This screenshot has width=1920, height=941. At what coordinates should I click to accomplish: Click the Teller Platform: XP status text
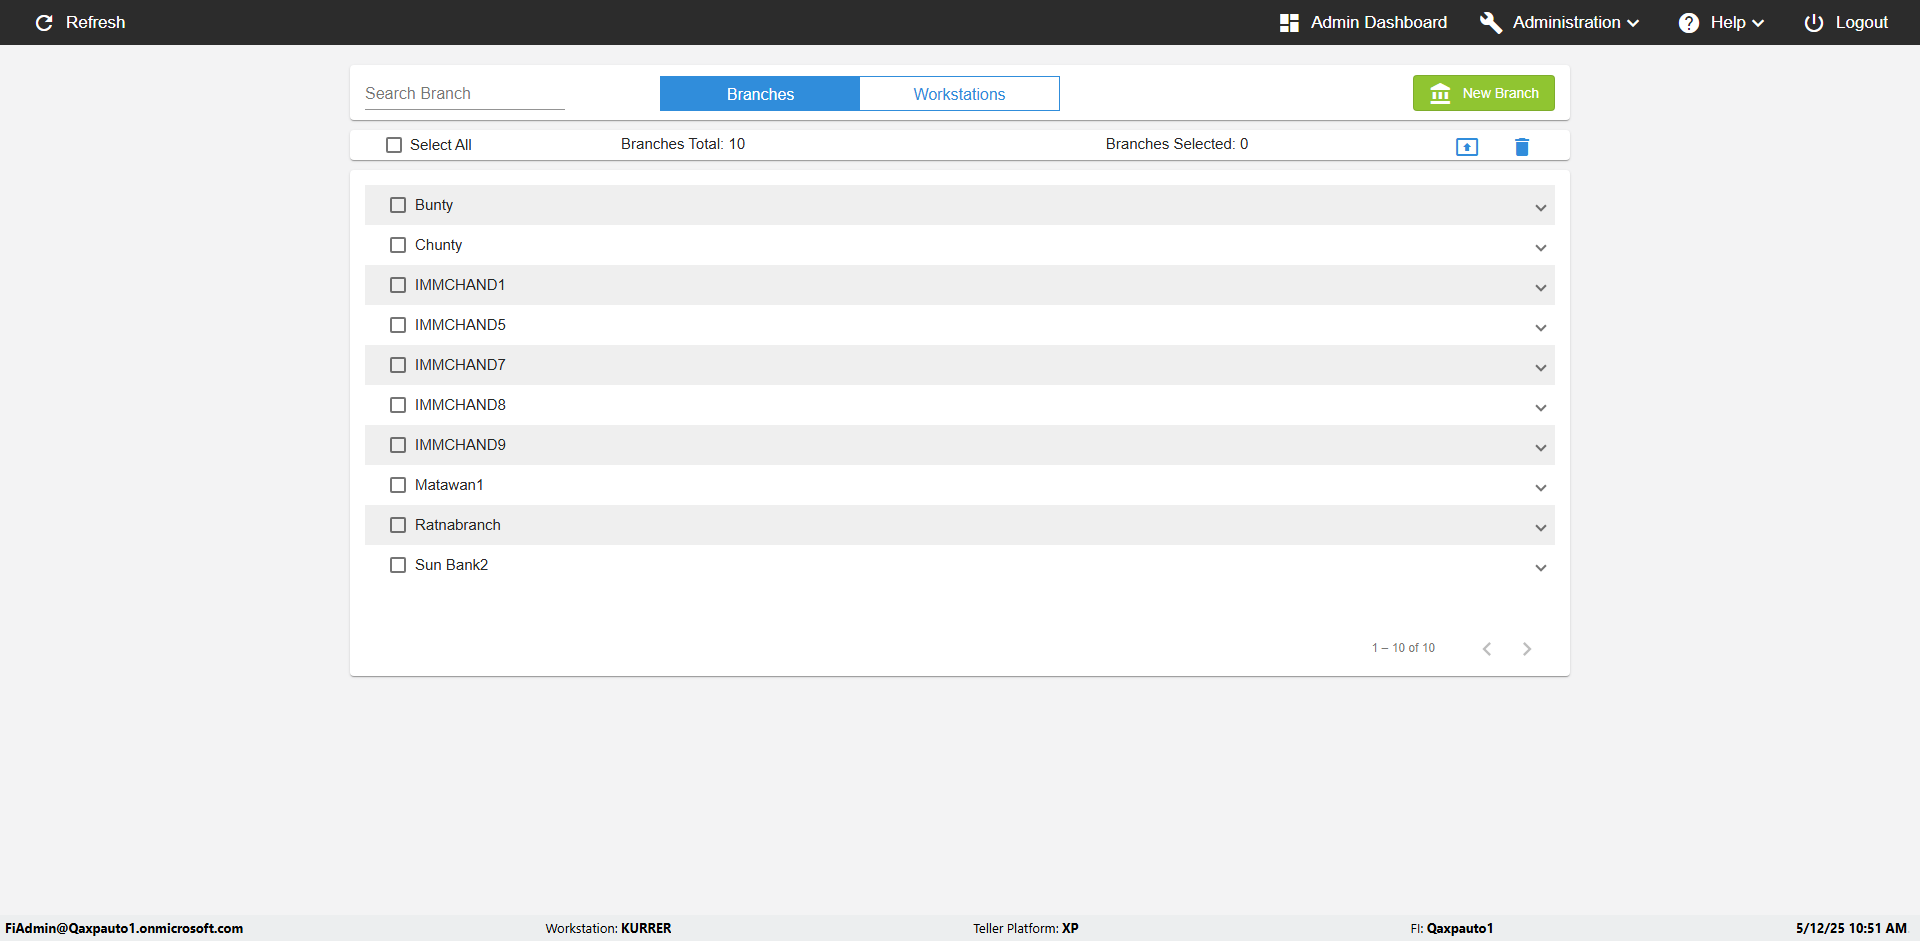point(1026,928)
